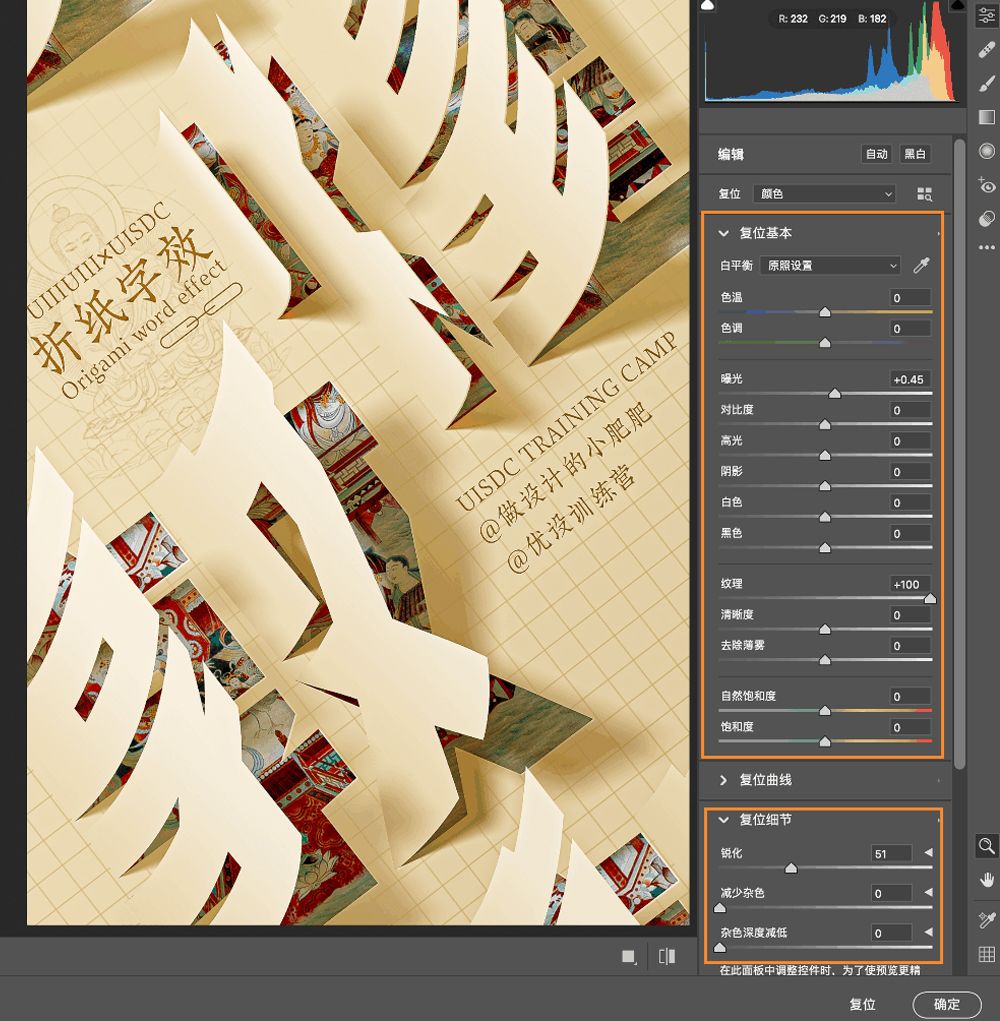Screen dimensions: 1000x1021
Task: Select the Hand pan tool
Action: point(986,880)
